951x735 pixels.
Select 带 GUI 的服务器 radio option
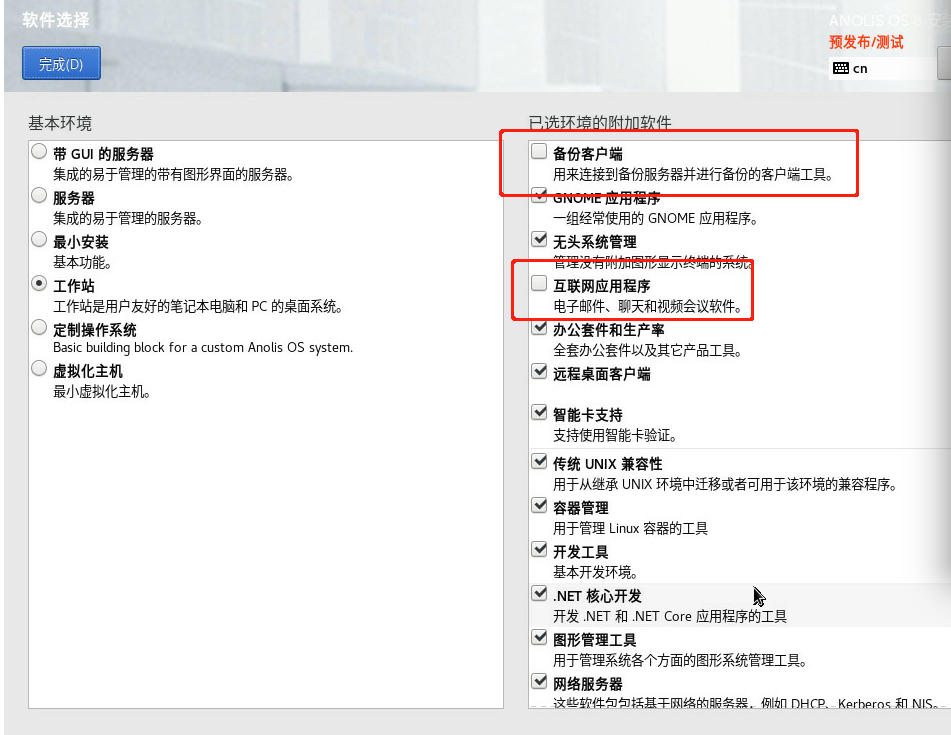click(x=39, y=153)
